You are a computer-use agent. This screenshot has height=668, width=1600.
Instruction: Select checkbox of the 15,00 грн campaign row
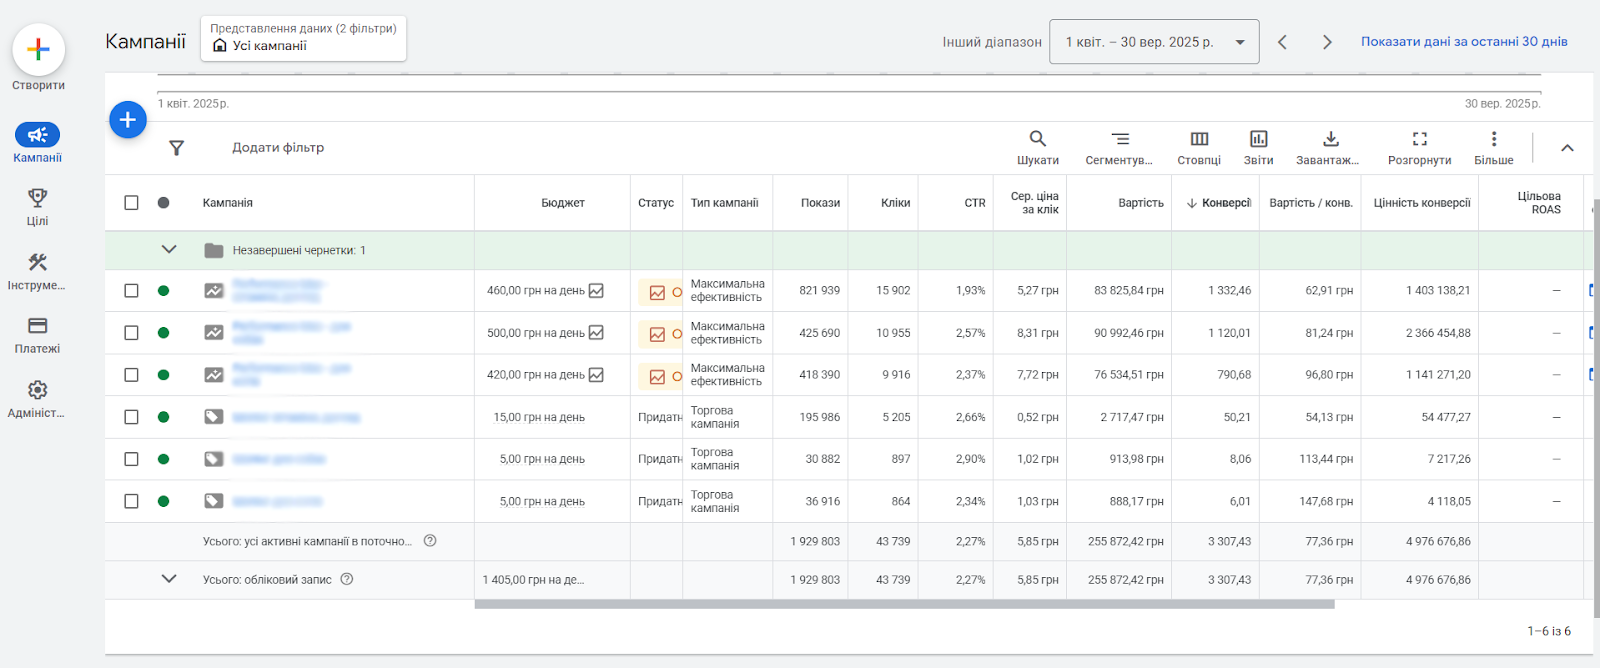tap(131, 417)
